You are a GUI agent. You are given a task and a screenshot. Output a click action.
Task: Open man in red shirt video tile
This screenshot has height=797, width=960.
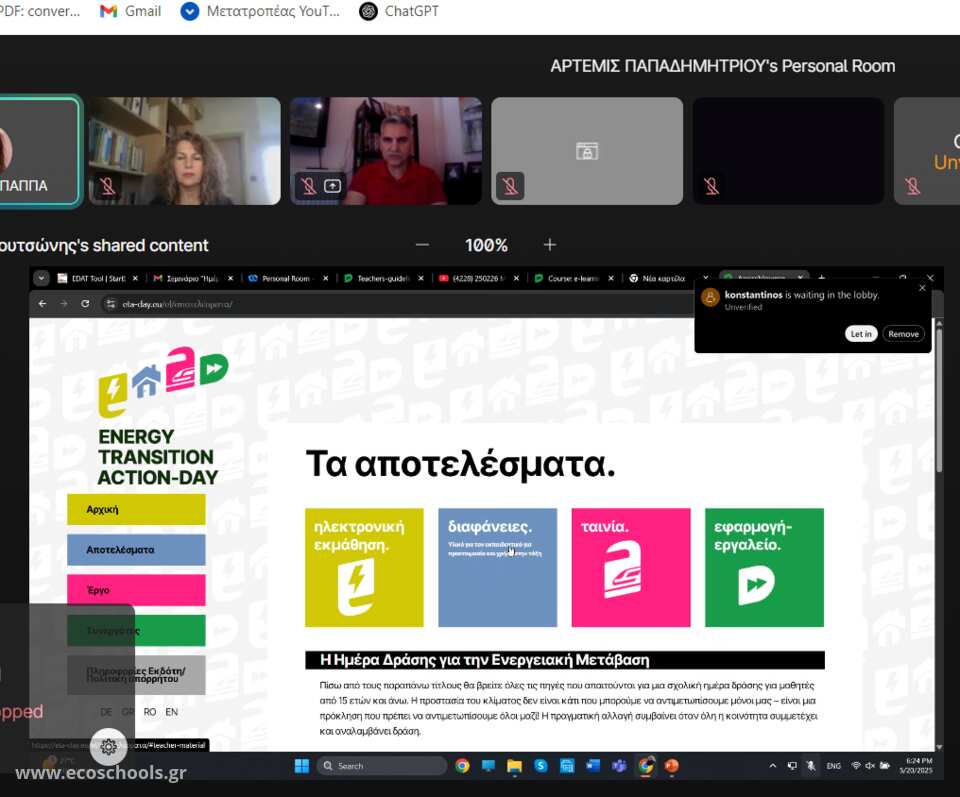tap(386, 151)
